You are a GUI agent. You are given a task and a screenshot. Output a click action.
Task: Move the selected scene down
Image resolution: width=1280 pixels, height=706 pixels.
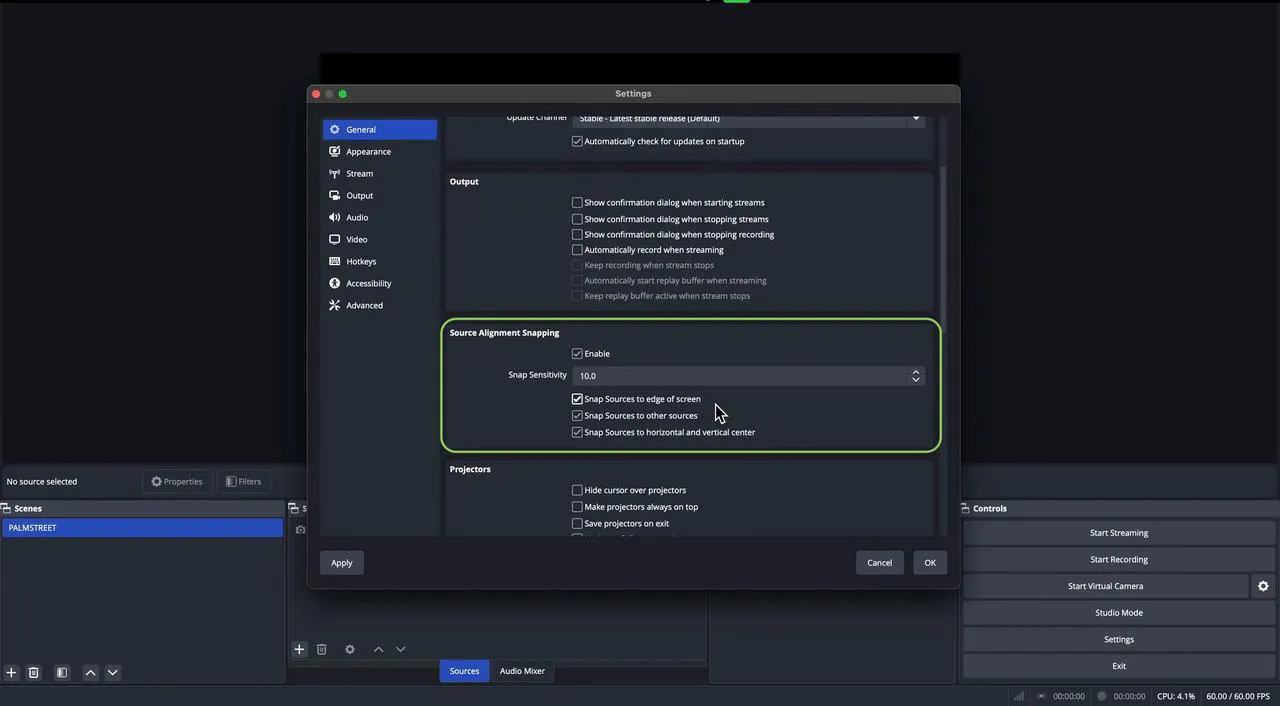(112, 673)
